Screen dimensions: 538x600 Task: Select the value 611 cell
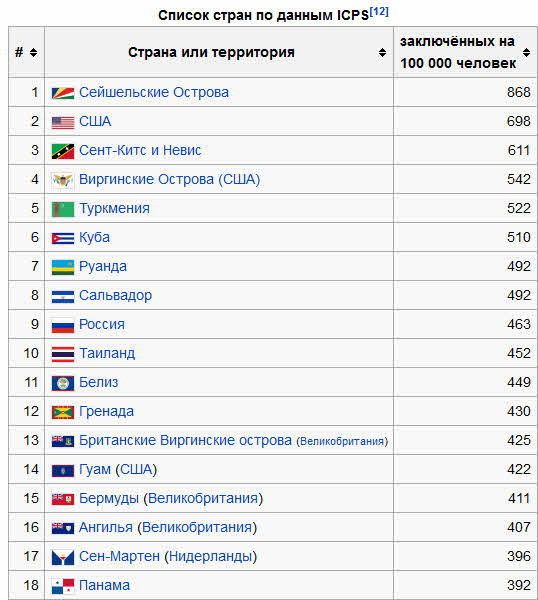518,150
